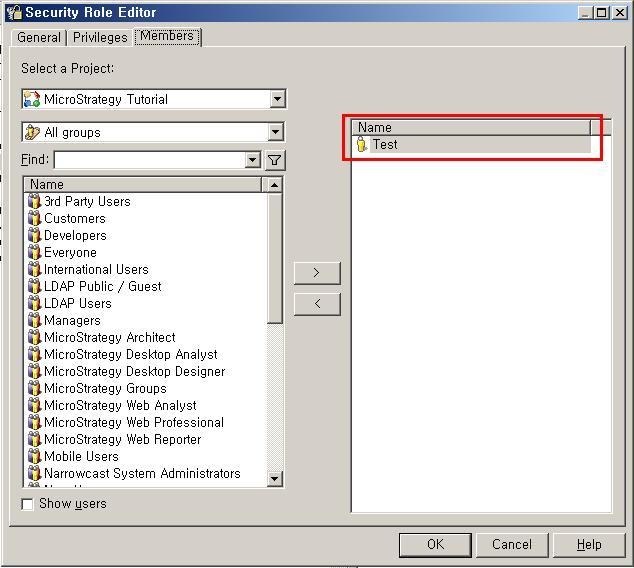Click the International Users group icon

coord(34,269)
